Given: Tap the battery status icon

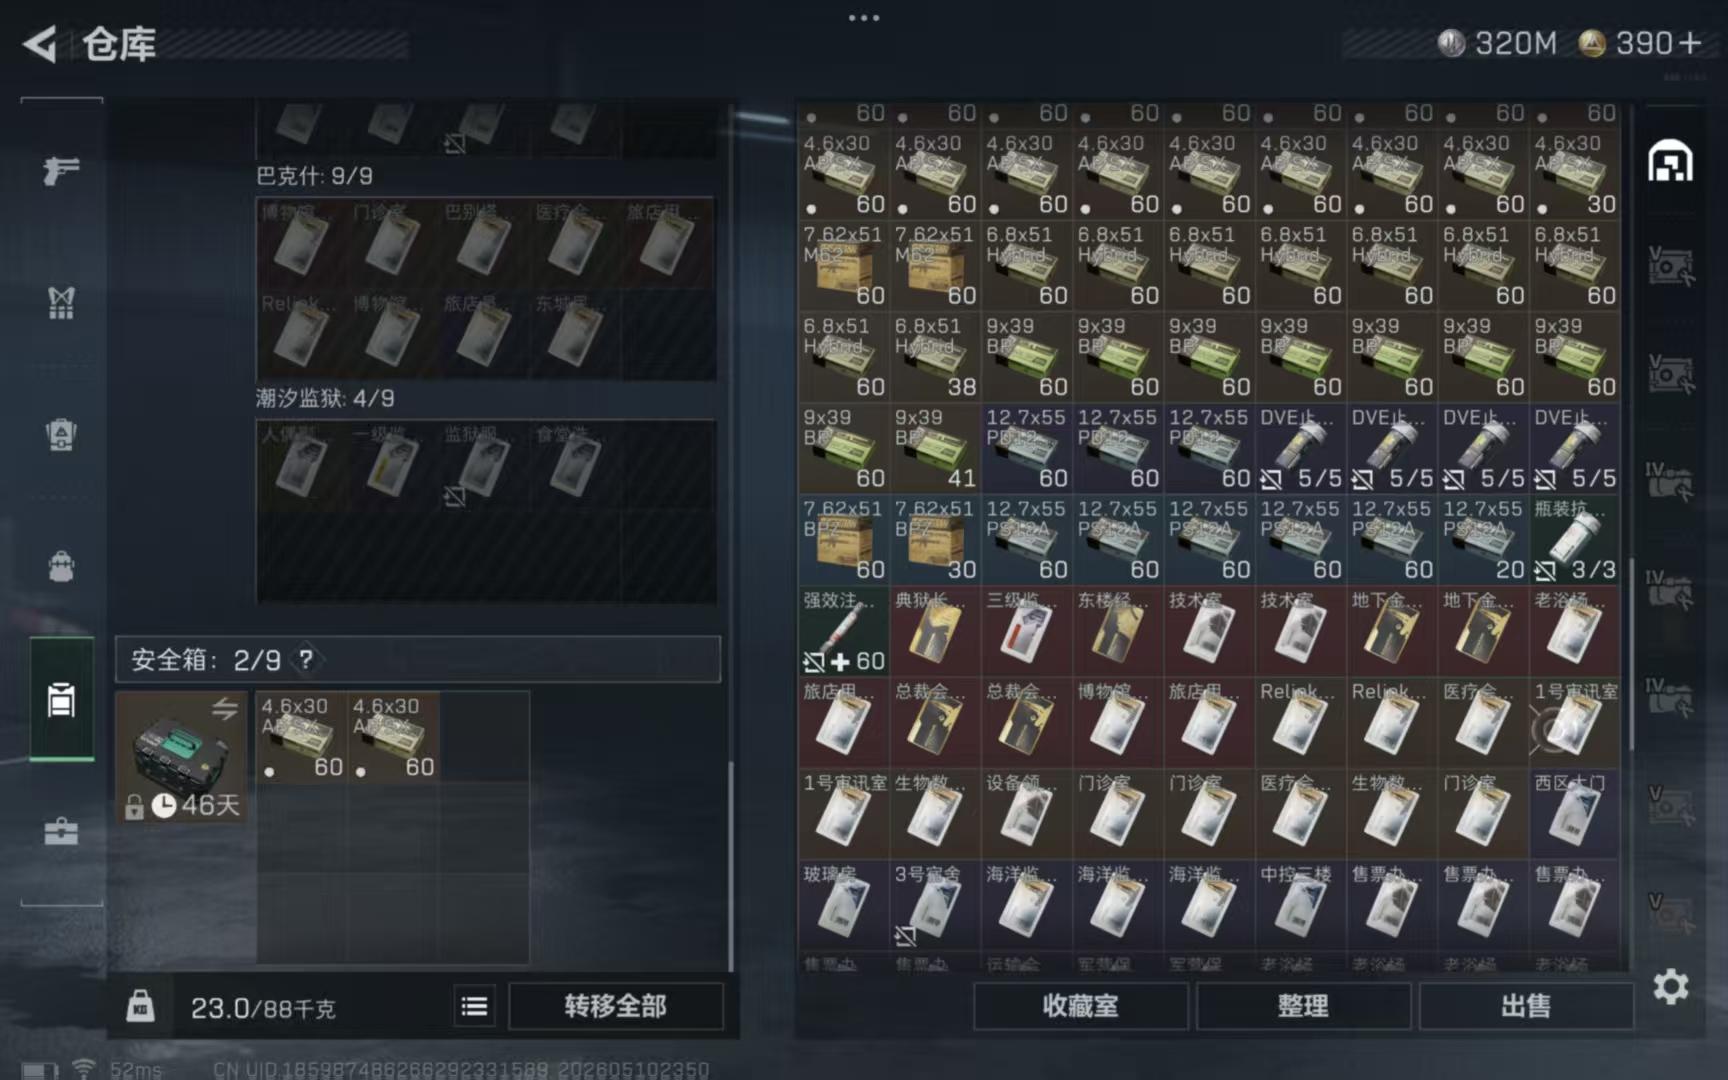Looking at the screenshot, I should click(x=40, y=1070).
